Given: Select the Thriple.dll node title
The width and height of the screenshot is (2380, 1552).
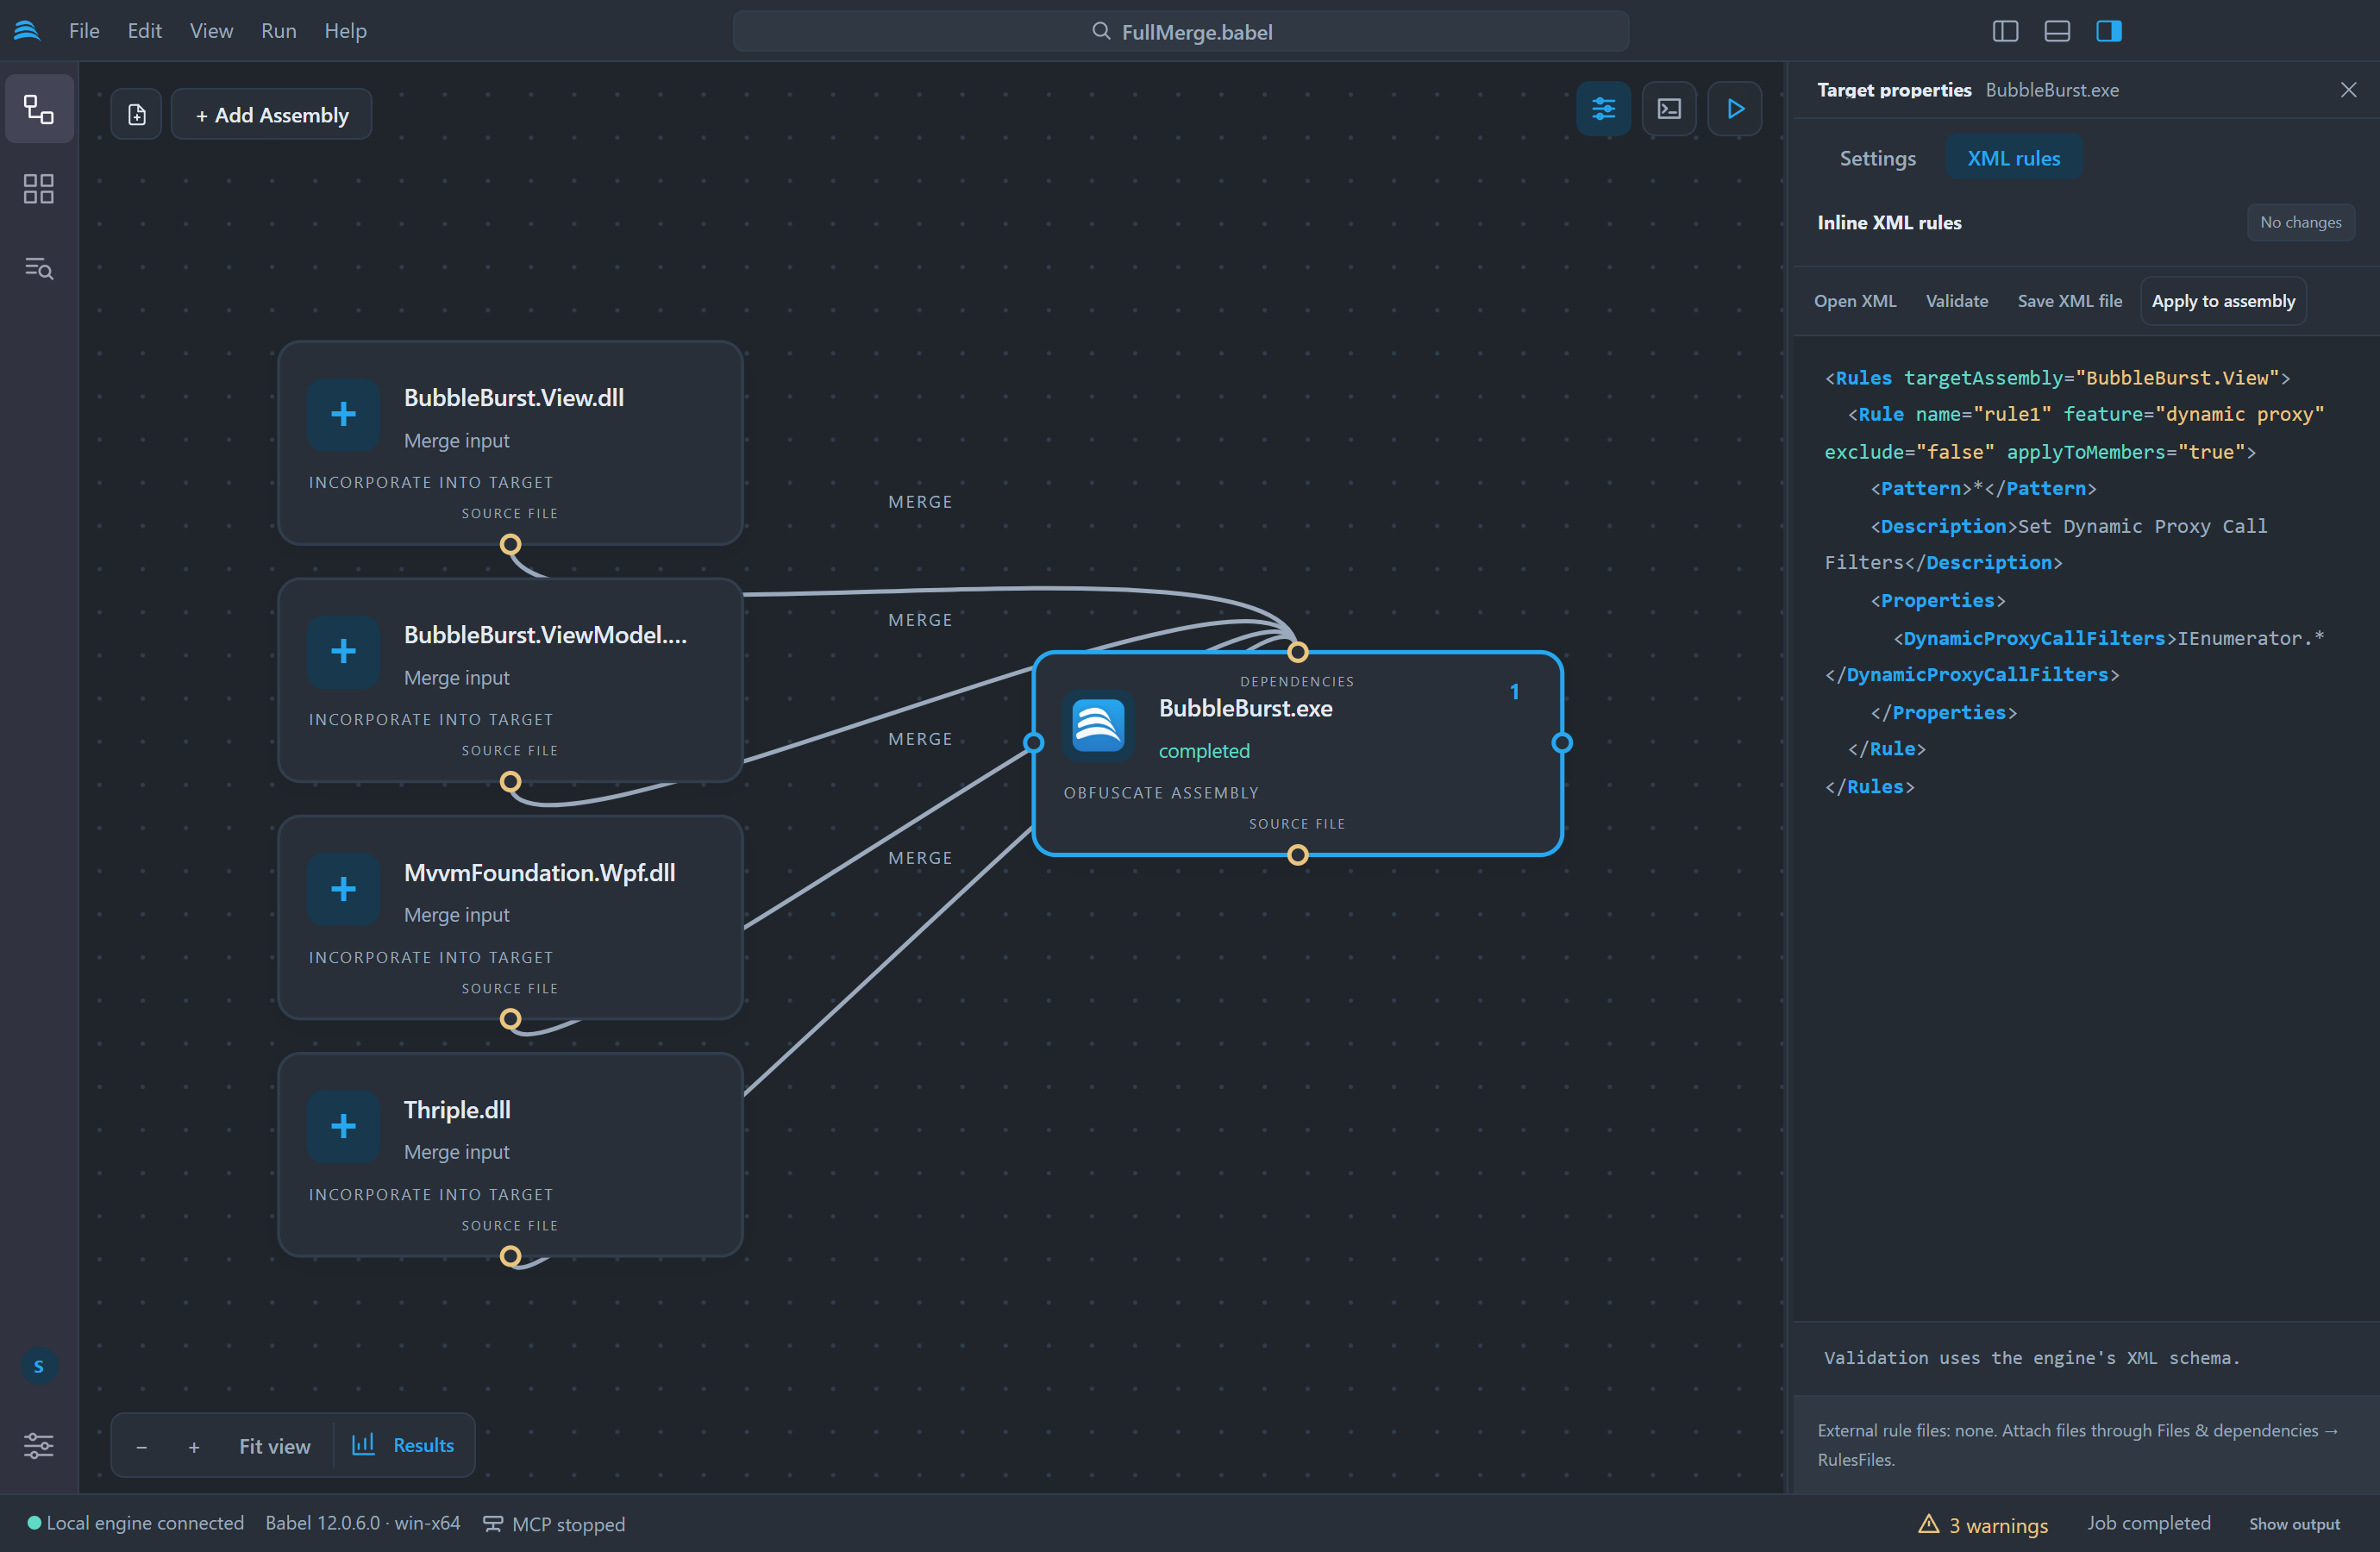Looking at the screenshot, I should point(457,1109).
